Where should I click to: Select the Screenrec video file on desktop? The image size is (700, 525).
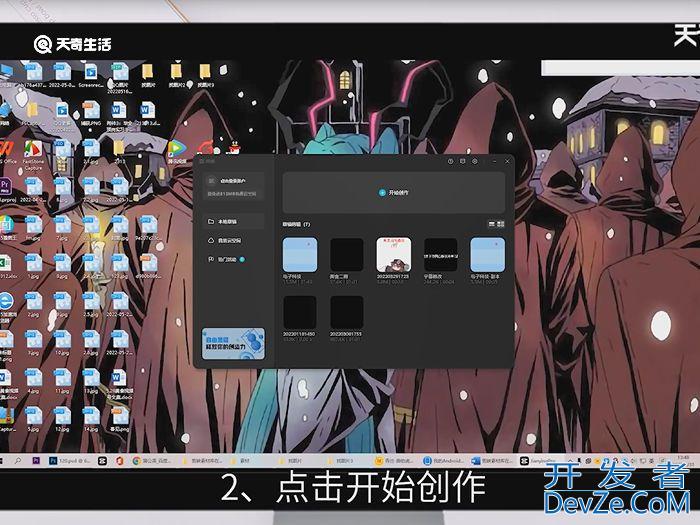pyautogui.click(x=91, y=75)
